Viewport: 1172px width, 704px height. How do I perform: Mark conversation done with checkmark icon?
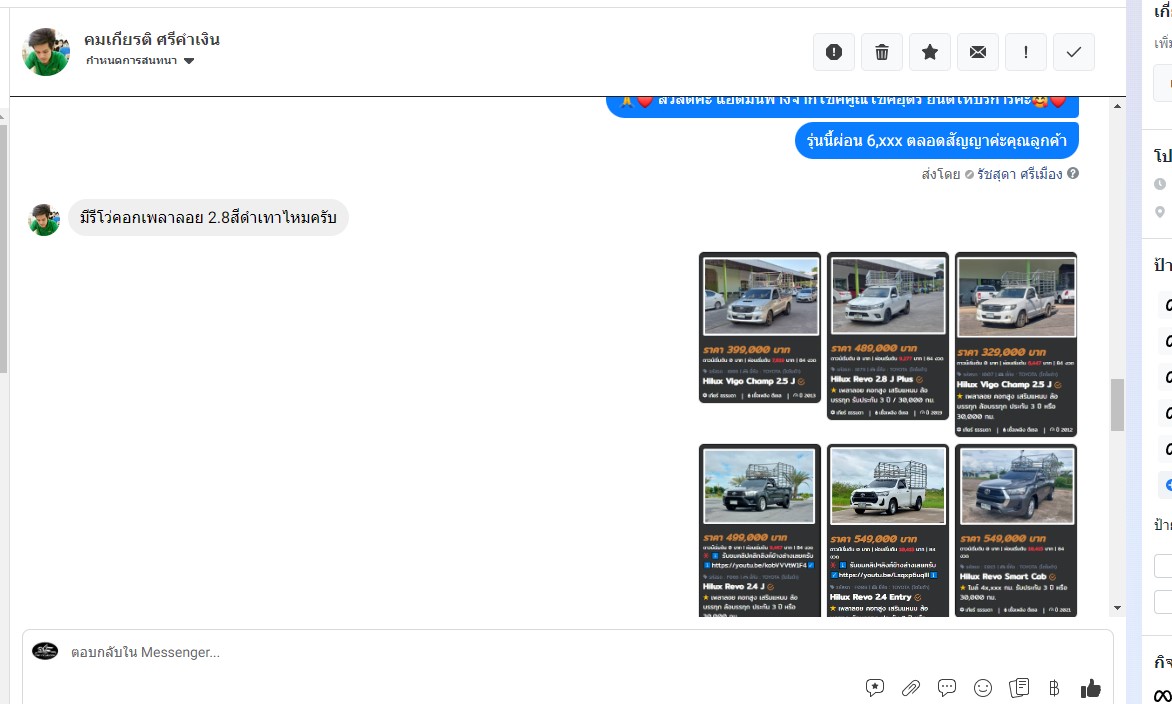coord(1073,52)
